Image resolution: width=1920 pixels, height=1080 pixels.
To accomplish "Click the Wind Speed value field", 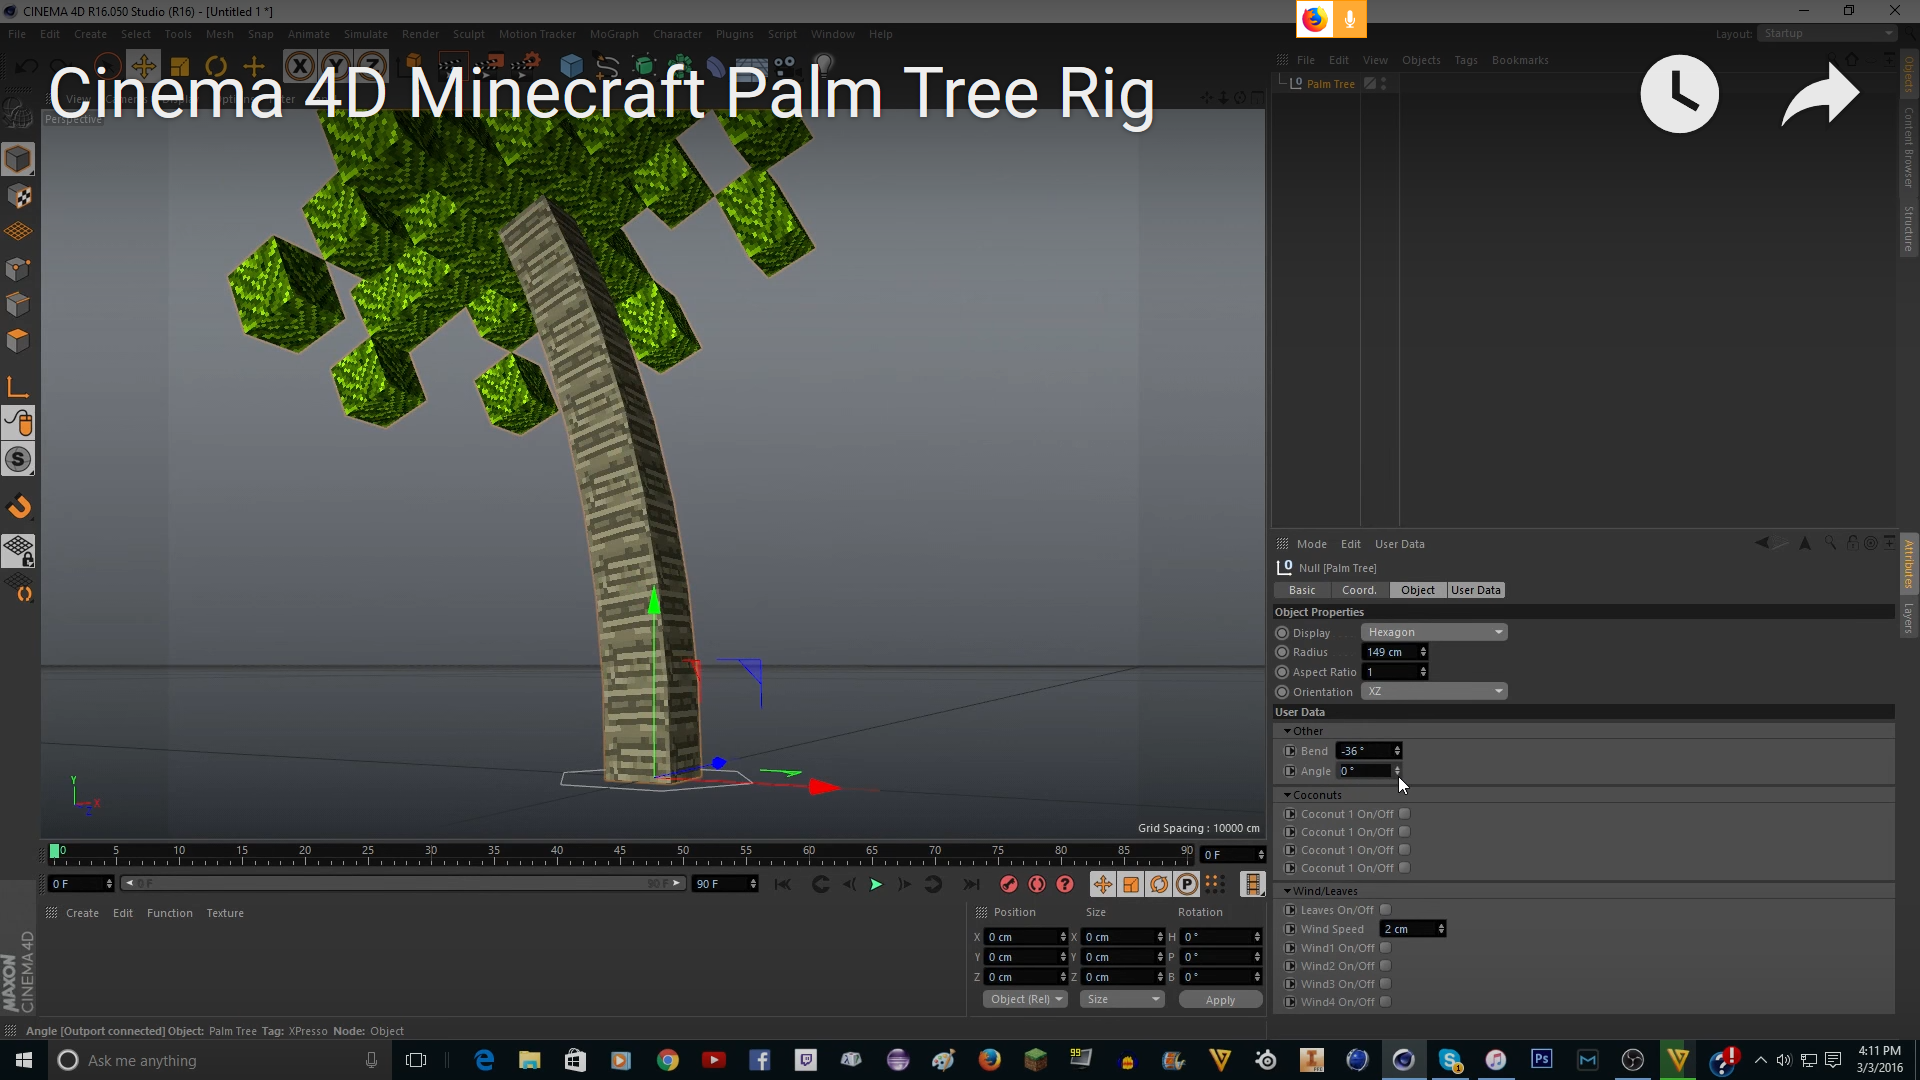I will 1408,929.
